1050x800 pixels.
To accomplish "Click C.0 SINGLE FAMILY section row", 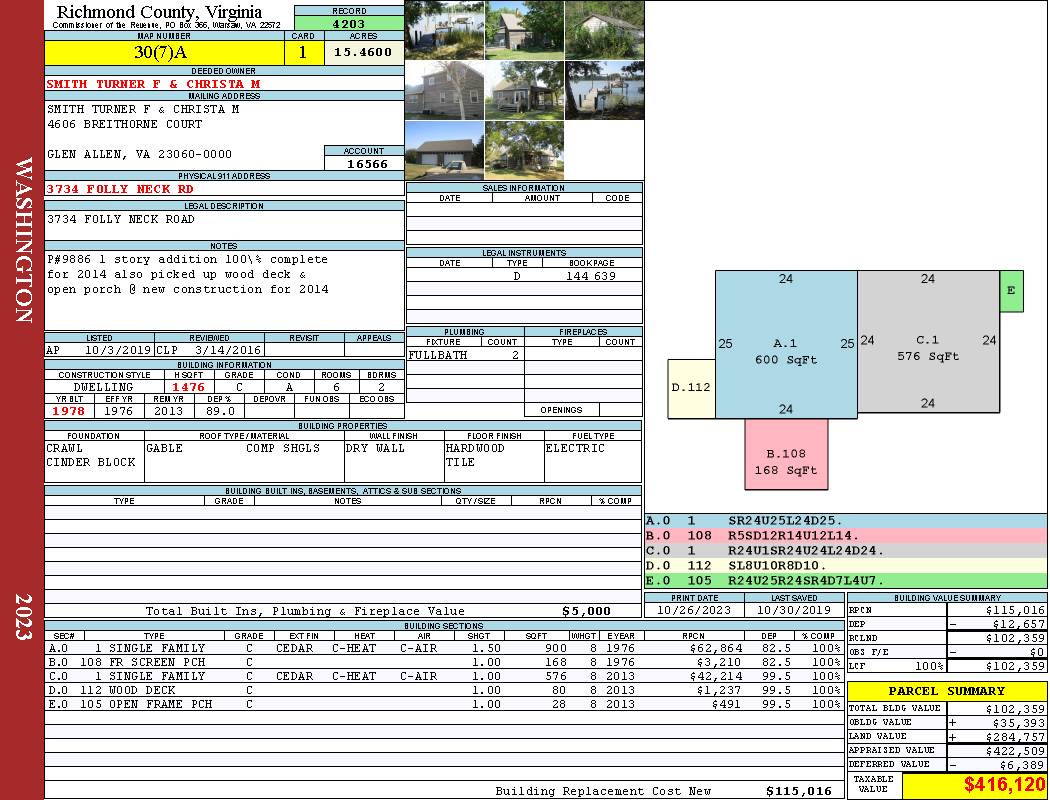I will click(x=443, y=676).
